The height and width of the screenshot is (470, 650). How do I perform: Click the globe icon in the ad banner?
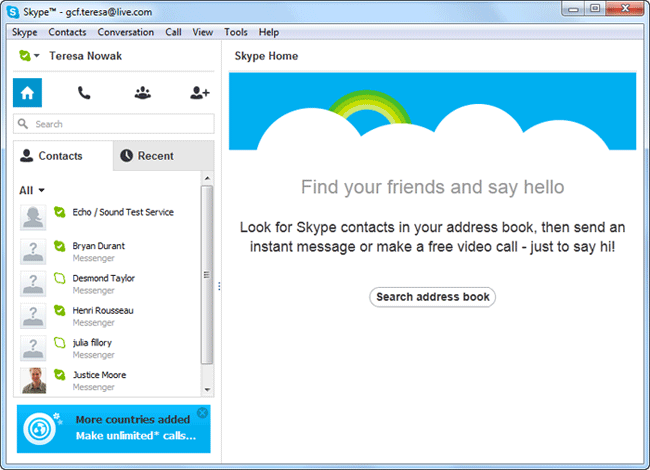click(x=40, y=429)
